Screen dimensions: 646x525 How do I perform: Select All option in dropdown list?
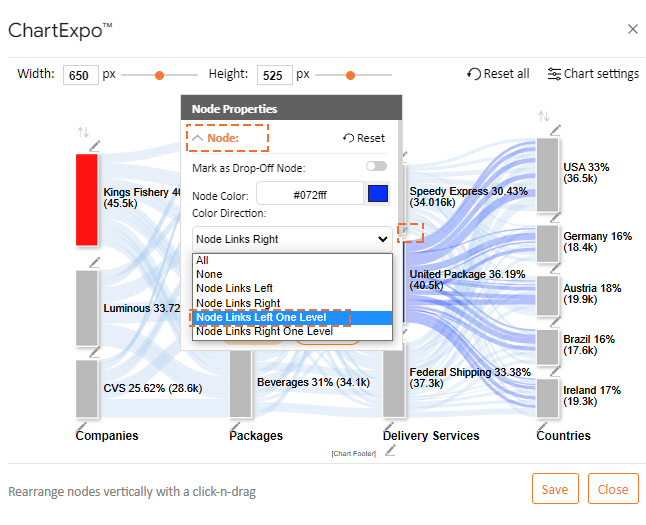292,260
